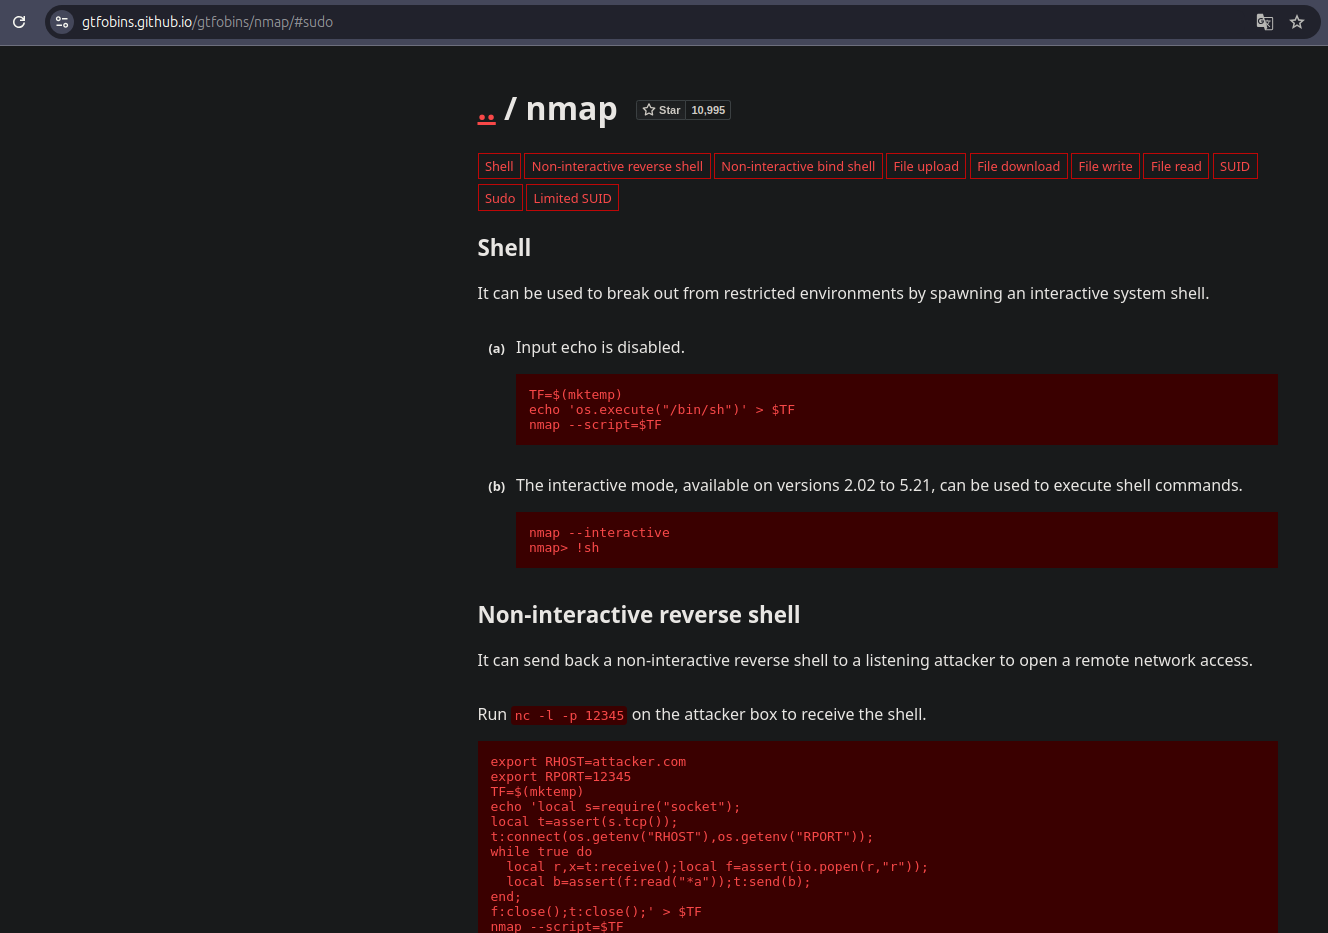Jump to Non-interactive reverse shell tag
The image size is (1328, 933).
(x=617, y=166)
